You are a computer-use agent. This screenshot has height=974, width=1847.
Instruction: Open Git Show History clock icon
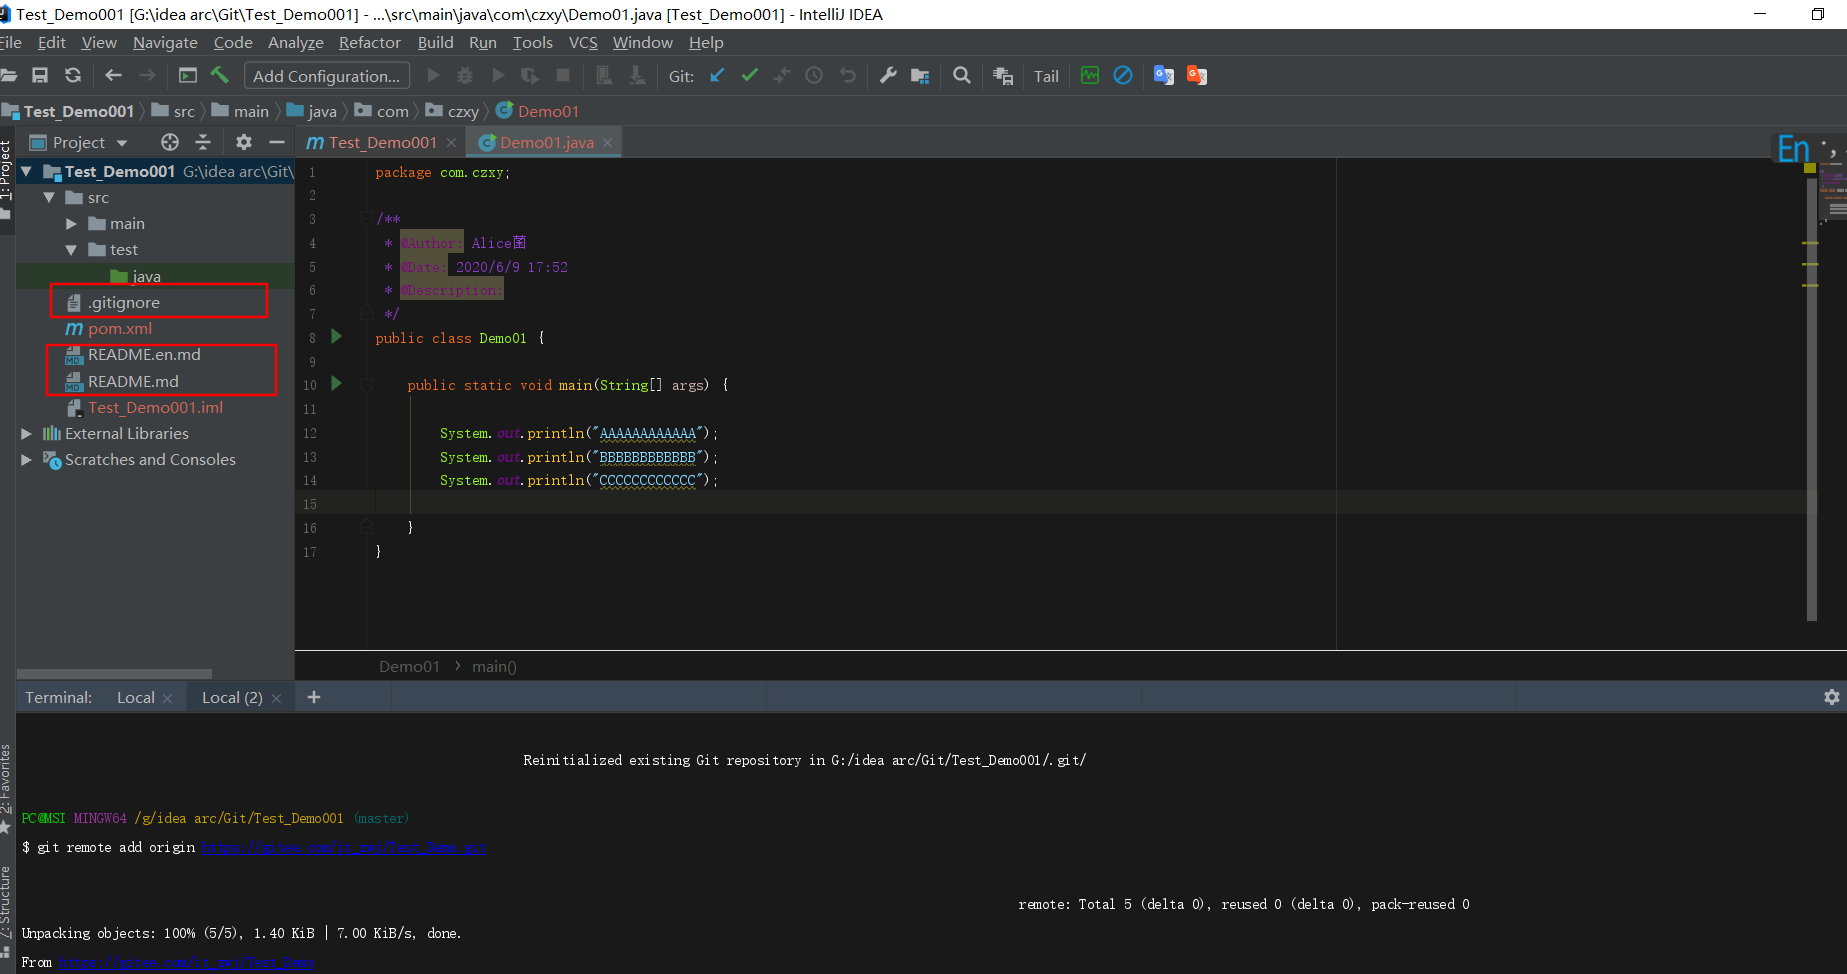pyautogui.click(x=814, y=75)
